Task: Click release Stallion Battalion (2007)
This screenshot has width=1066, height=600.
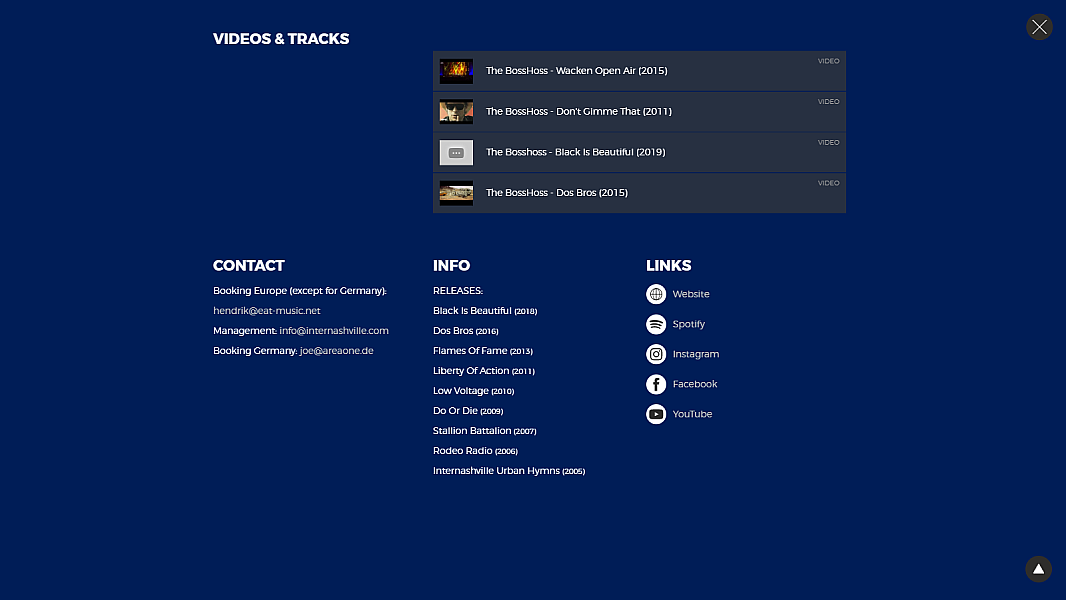Action: coord(485,431)
